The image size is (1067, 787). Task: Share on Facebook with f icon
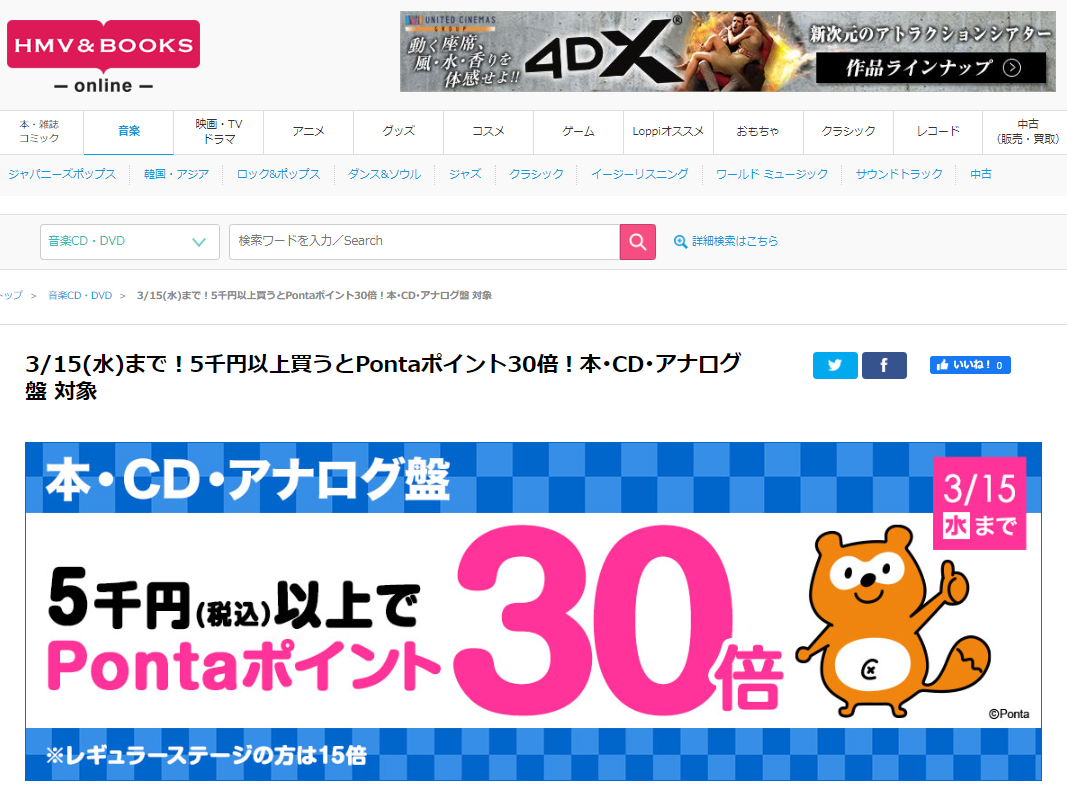[884, 365]
